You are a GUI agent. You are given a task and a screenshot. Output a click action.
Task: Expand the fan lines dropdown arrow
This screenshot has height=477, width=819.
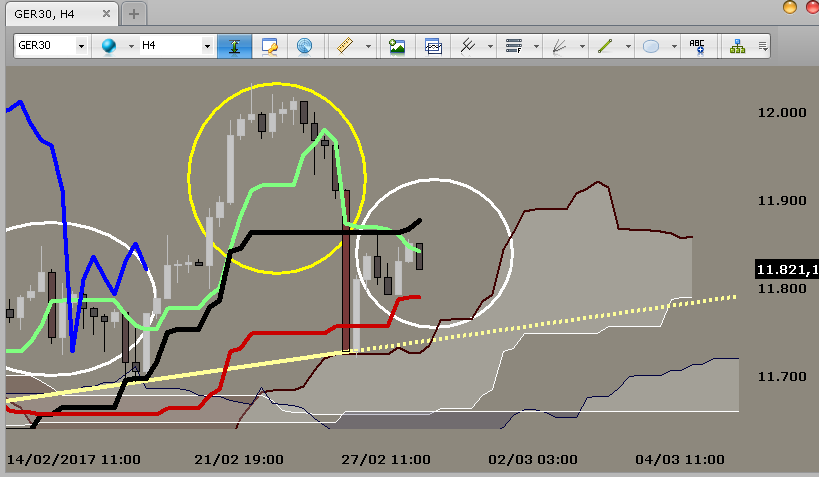click(582, 46)
